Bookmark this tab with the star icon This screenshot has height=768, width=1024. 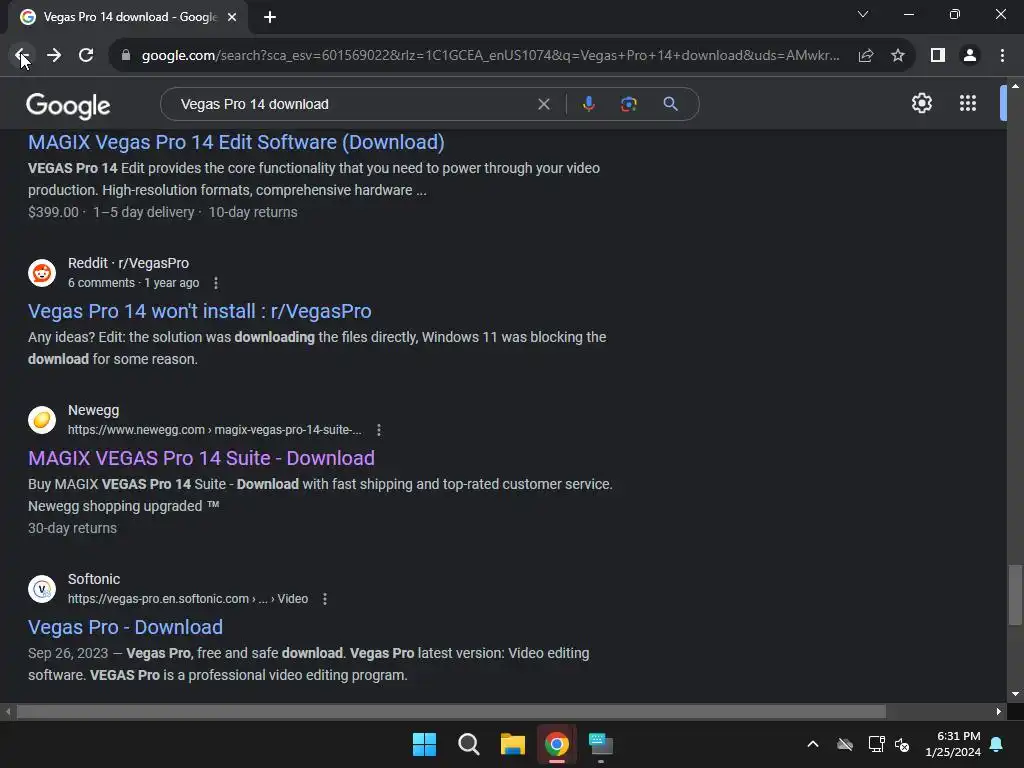click(898, 56)
